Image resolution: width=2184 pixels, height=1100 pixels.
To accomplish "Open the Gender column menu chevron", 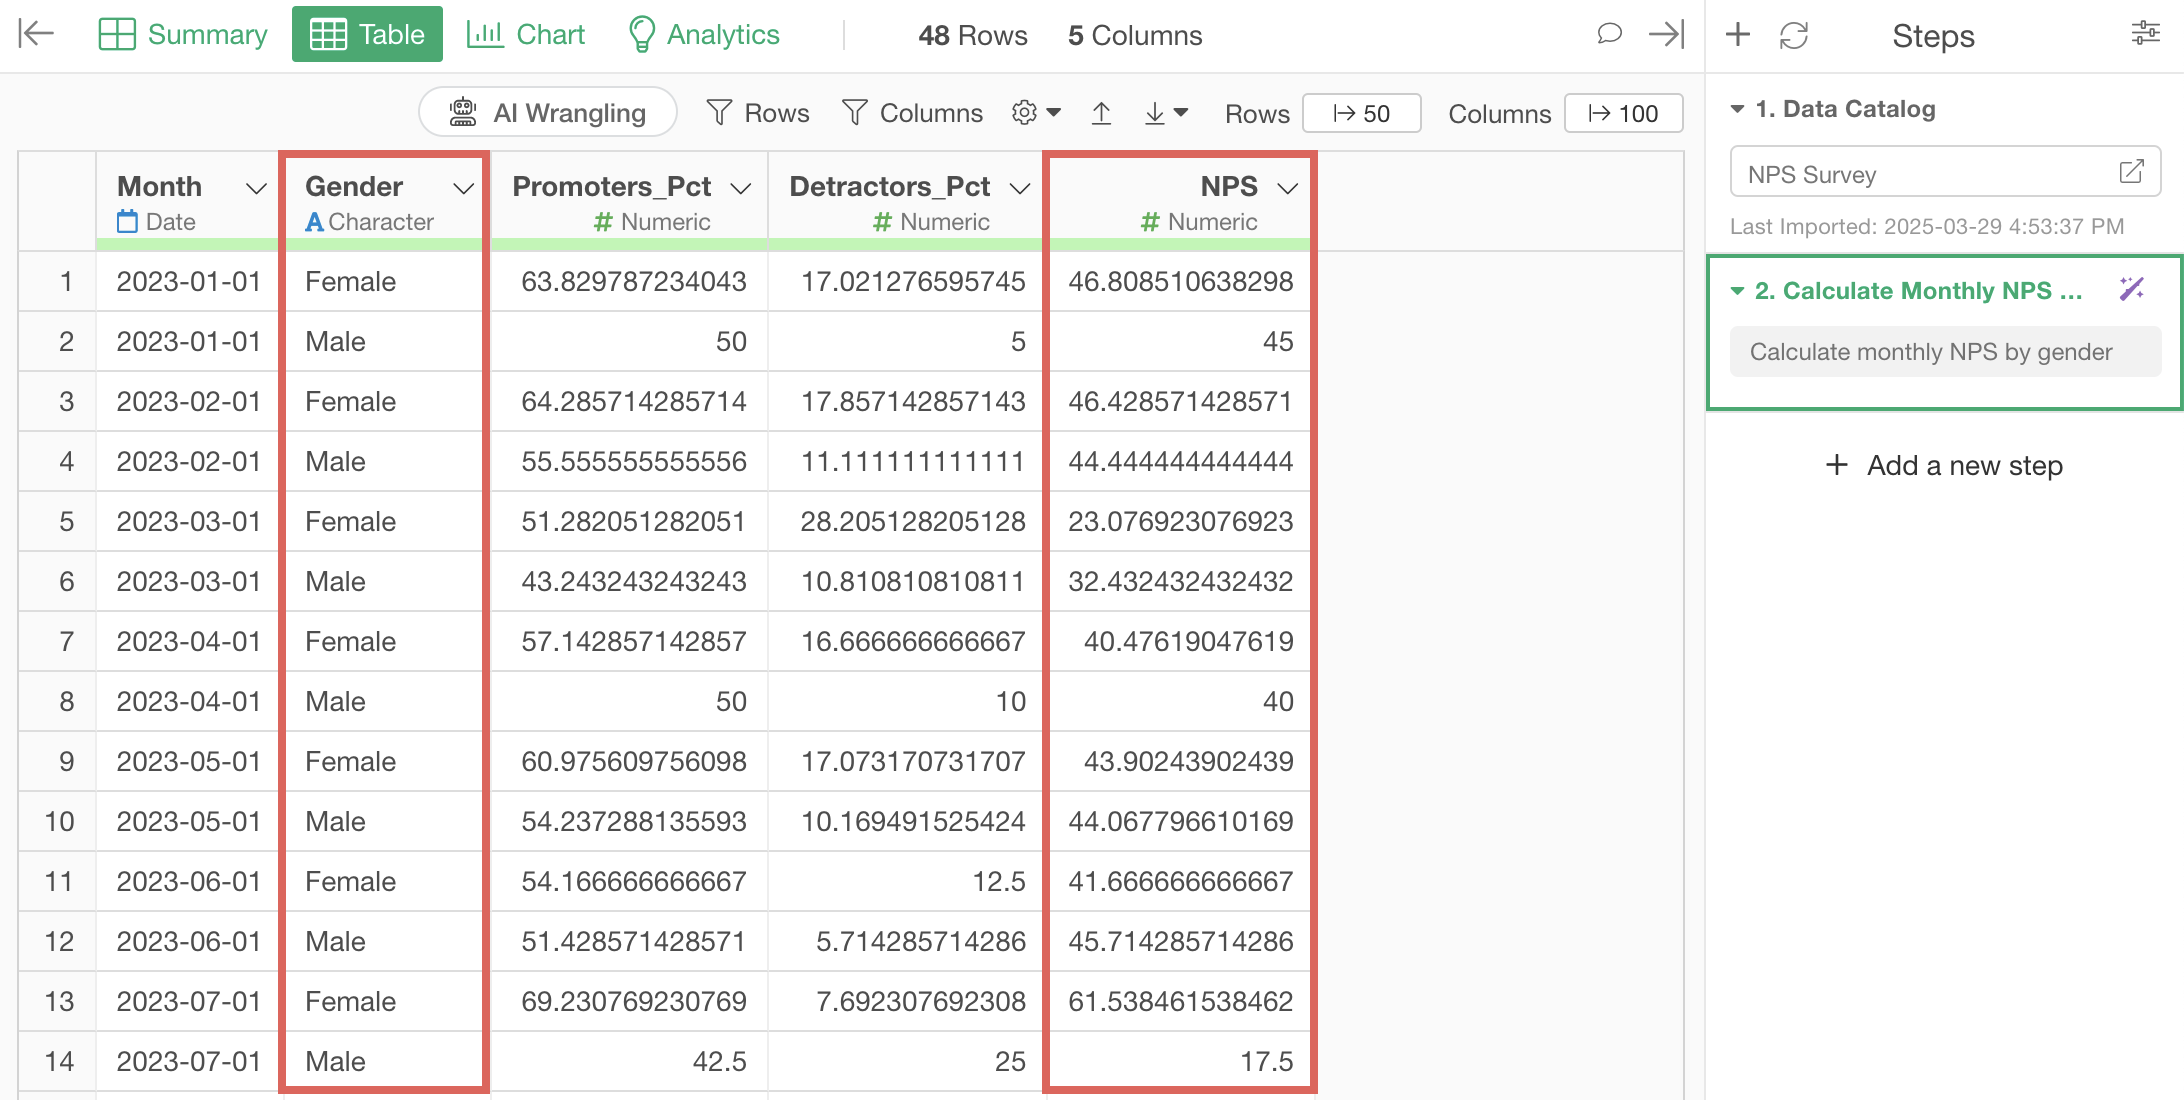I will (463, 188).
